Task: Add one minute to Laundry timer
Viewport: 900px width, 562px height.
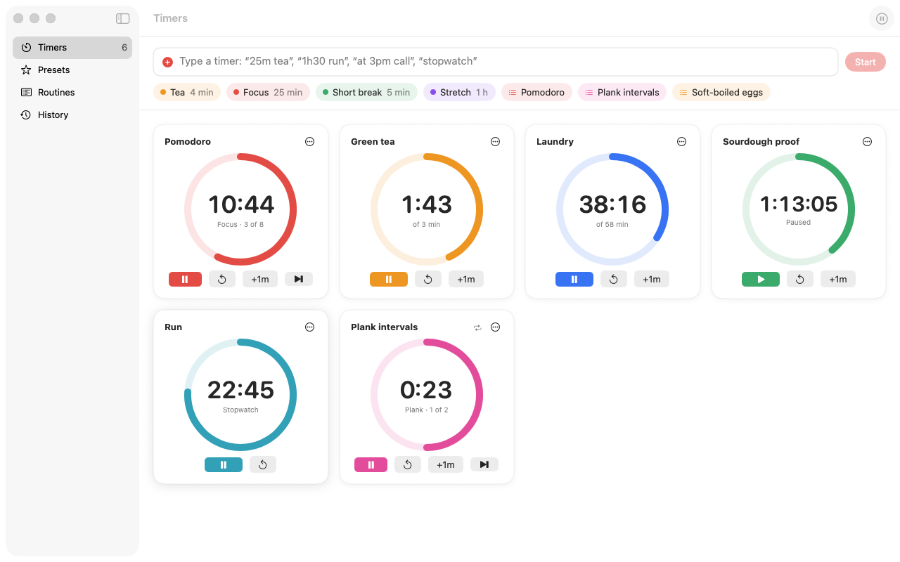Action: pos(651,280)
